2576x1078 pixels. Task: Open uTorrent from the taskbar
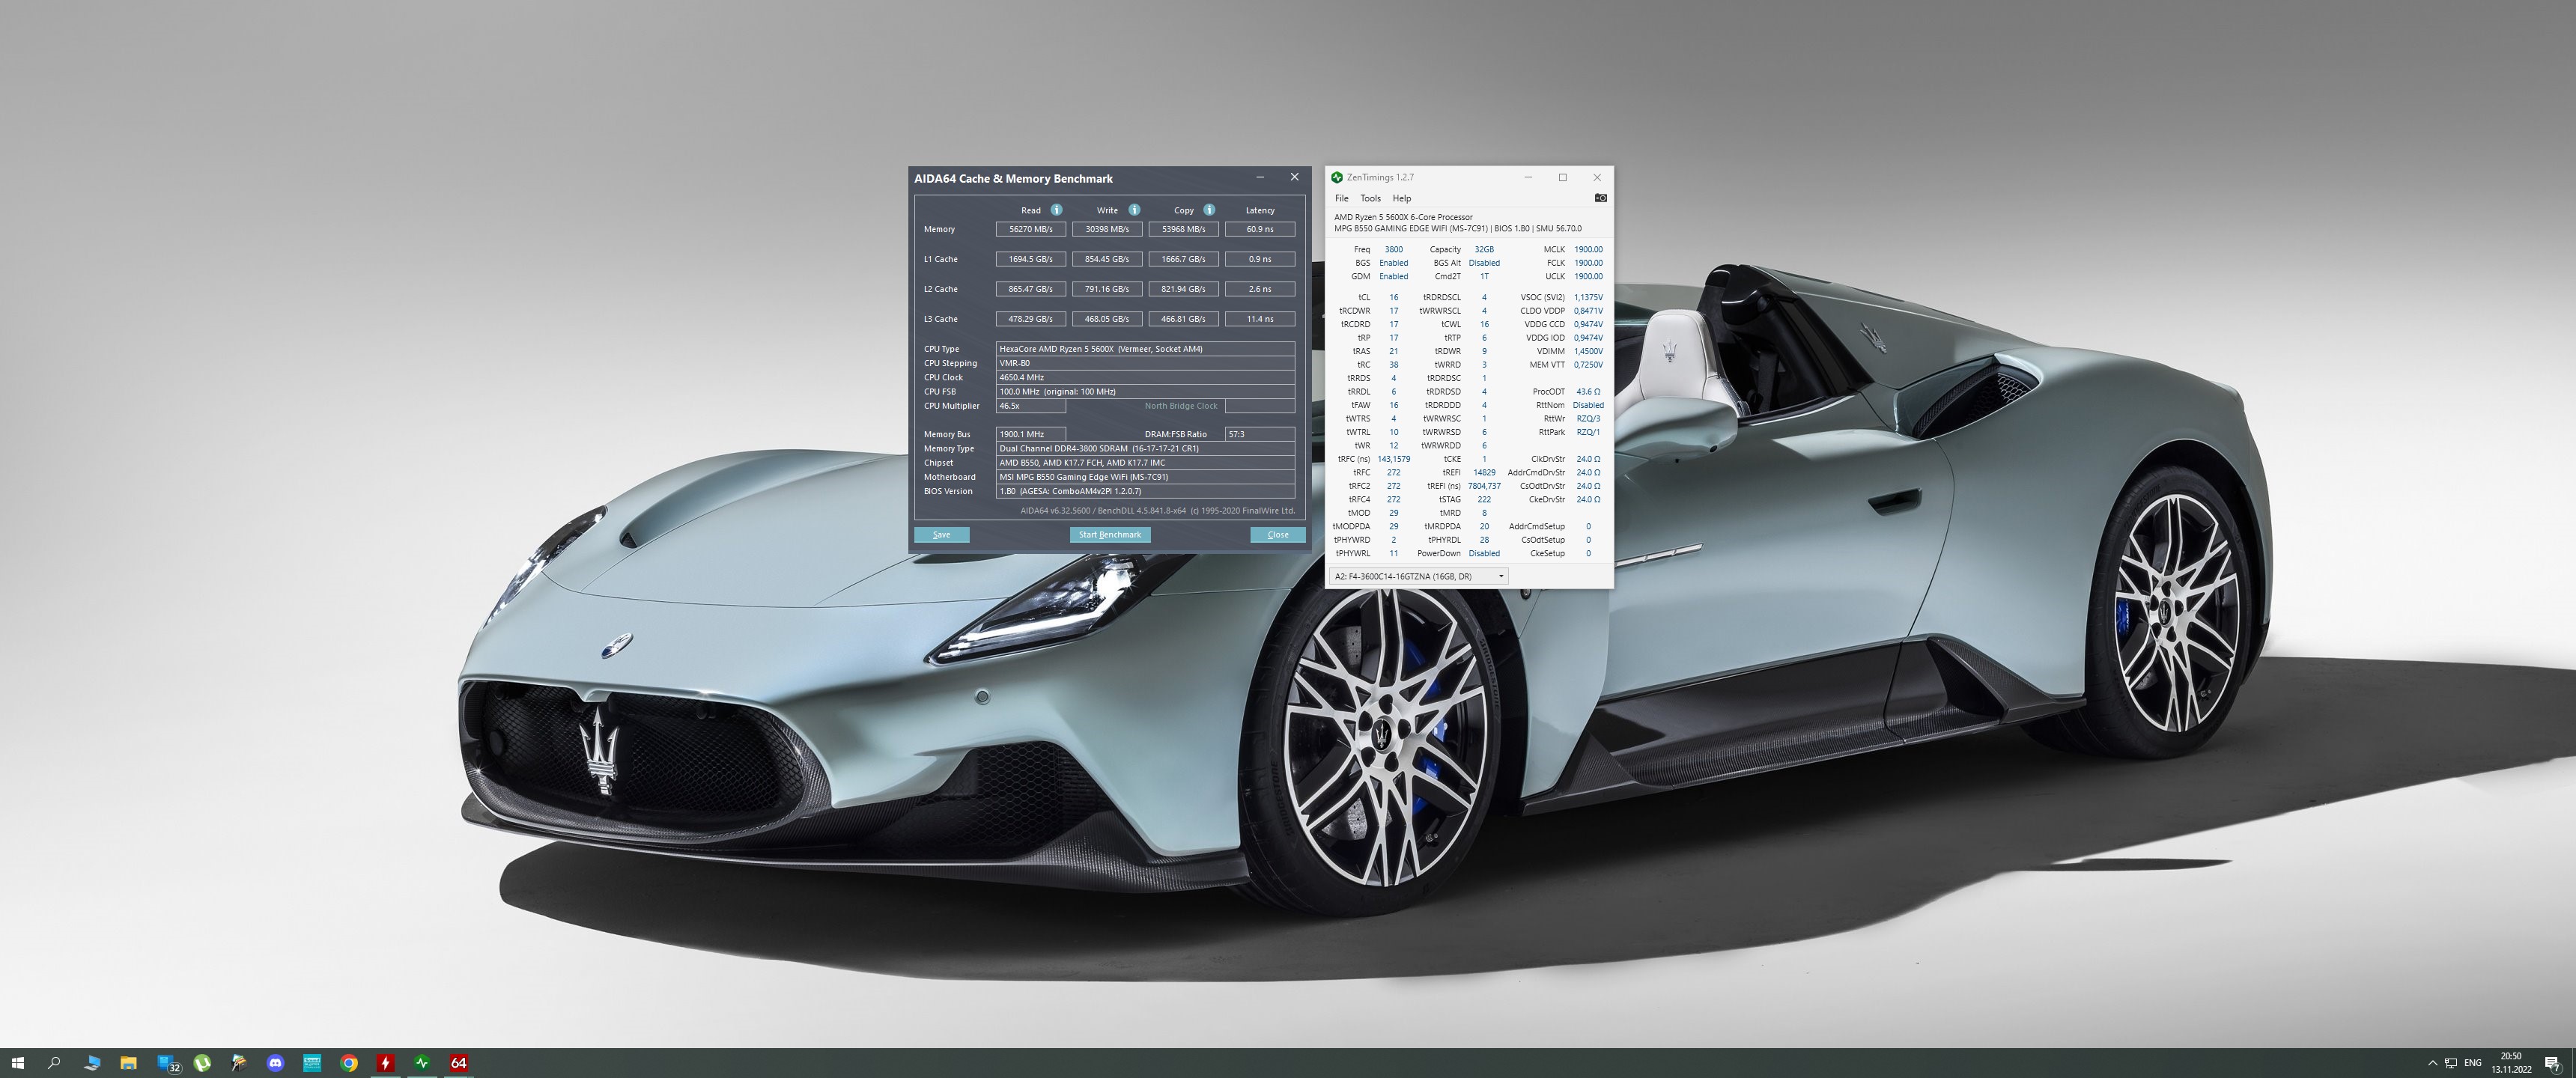click(202, 1063)
